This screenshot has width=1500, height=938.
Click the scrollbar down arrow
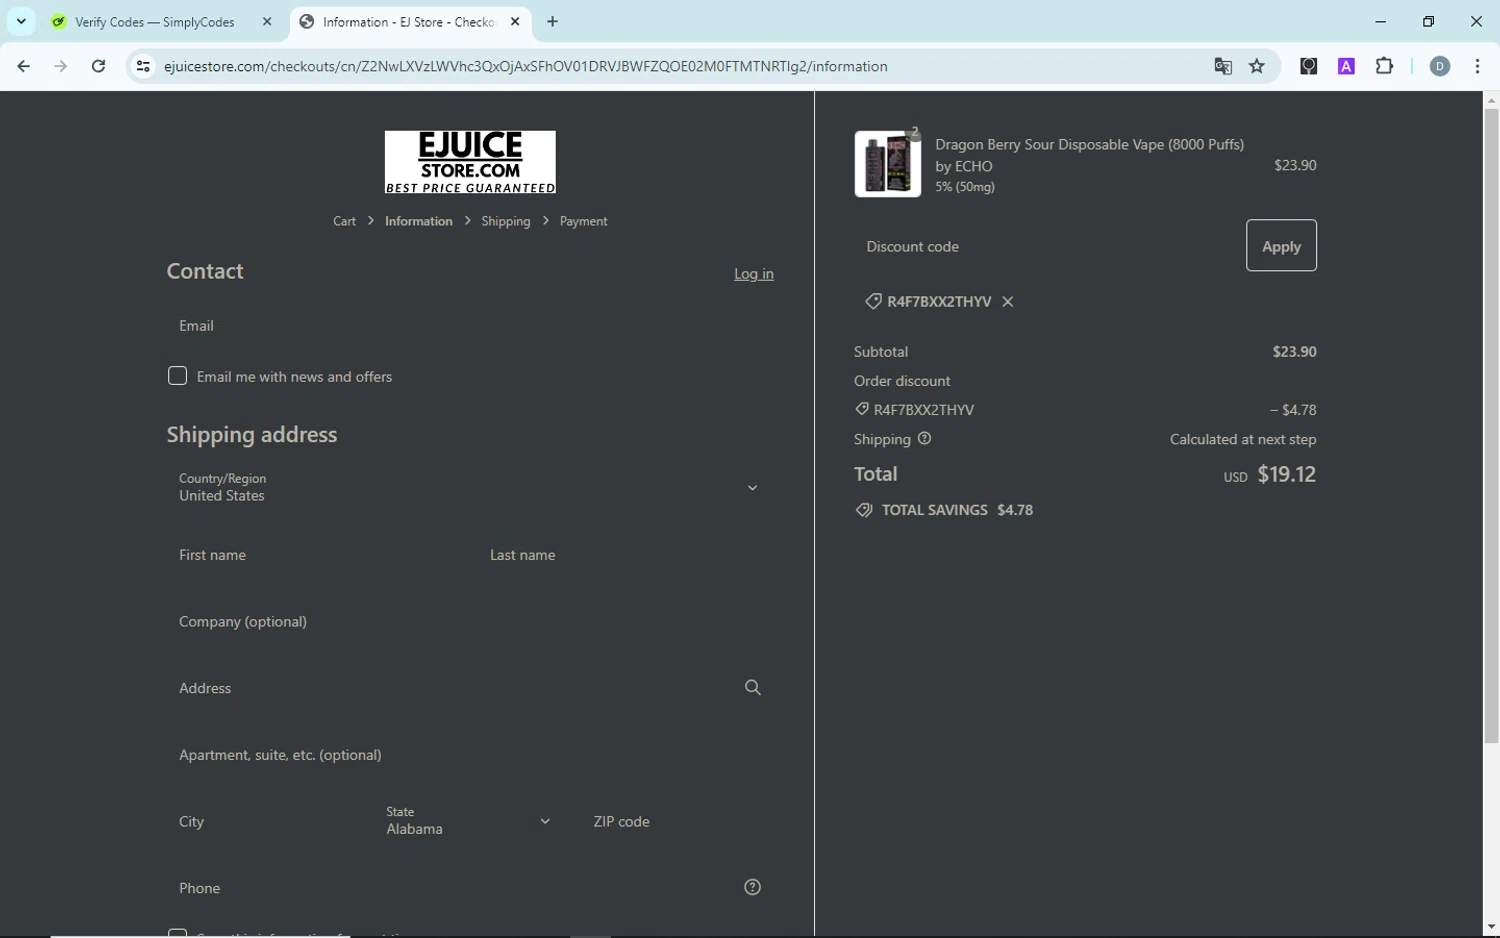(1491, 927)
